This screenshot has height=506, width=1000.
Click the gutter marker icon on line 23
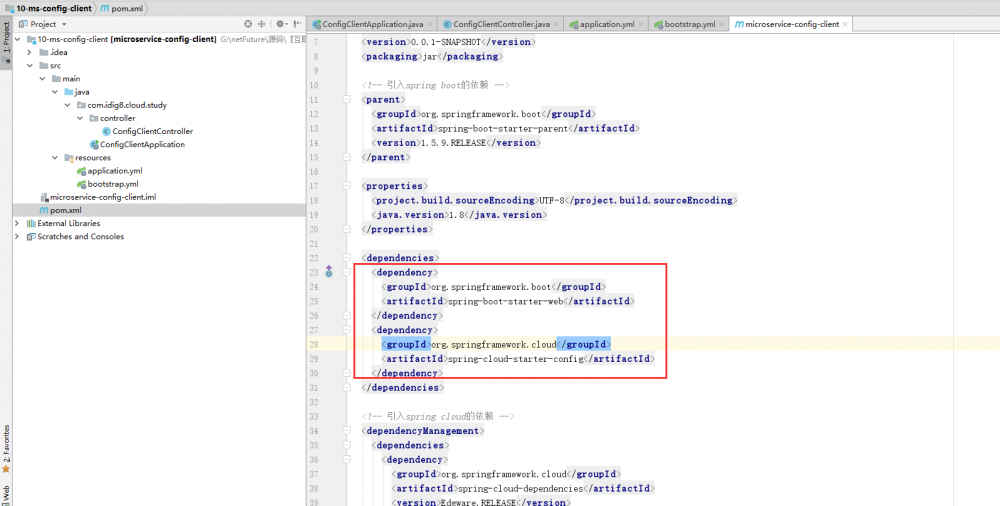327,272
